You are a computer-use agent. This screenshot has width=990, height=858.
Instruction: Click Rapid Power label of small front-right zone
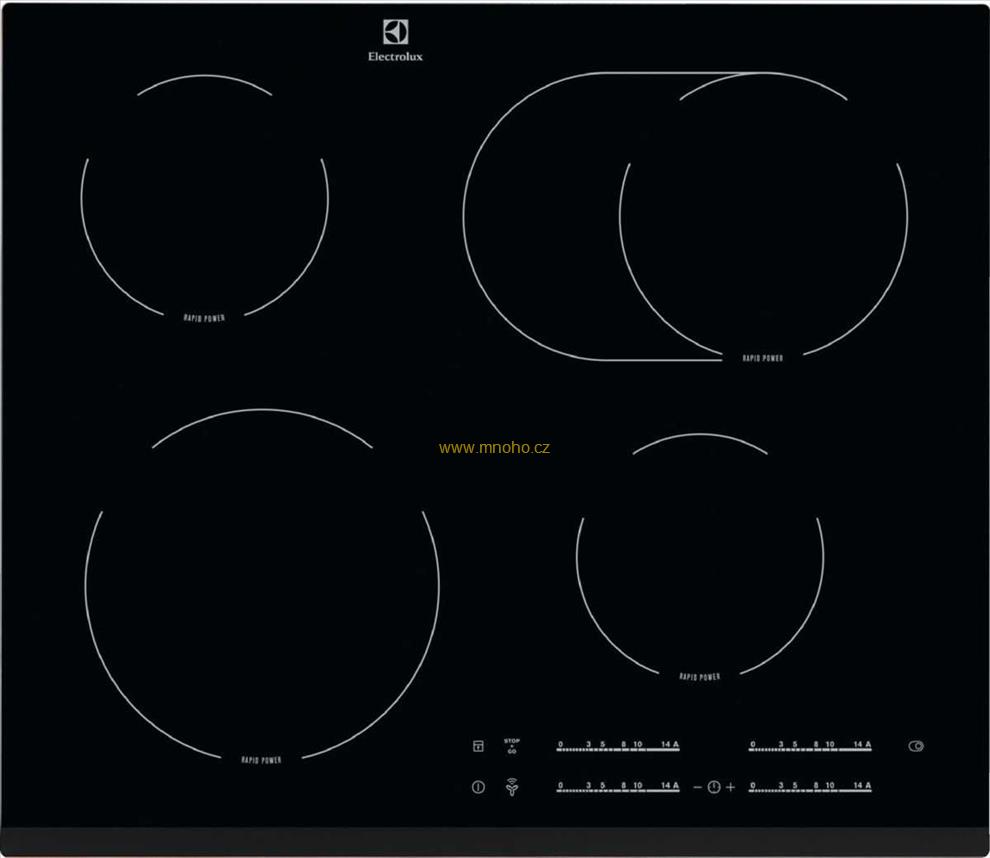point(700,676)
